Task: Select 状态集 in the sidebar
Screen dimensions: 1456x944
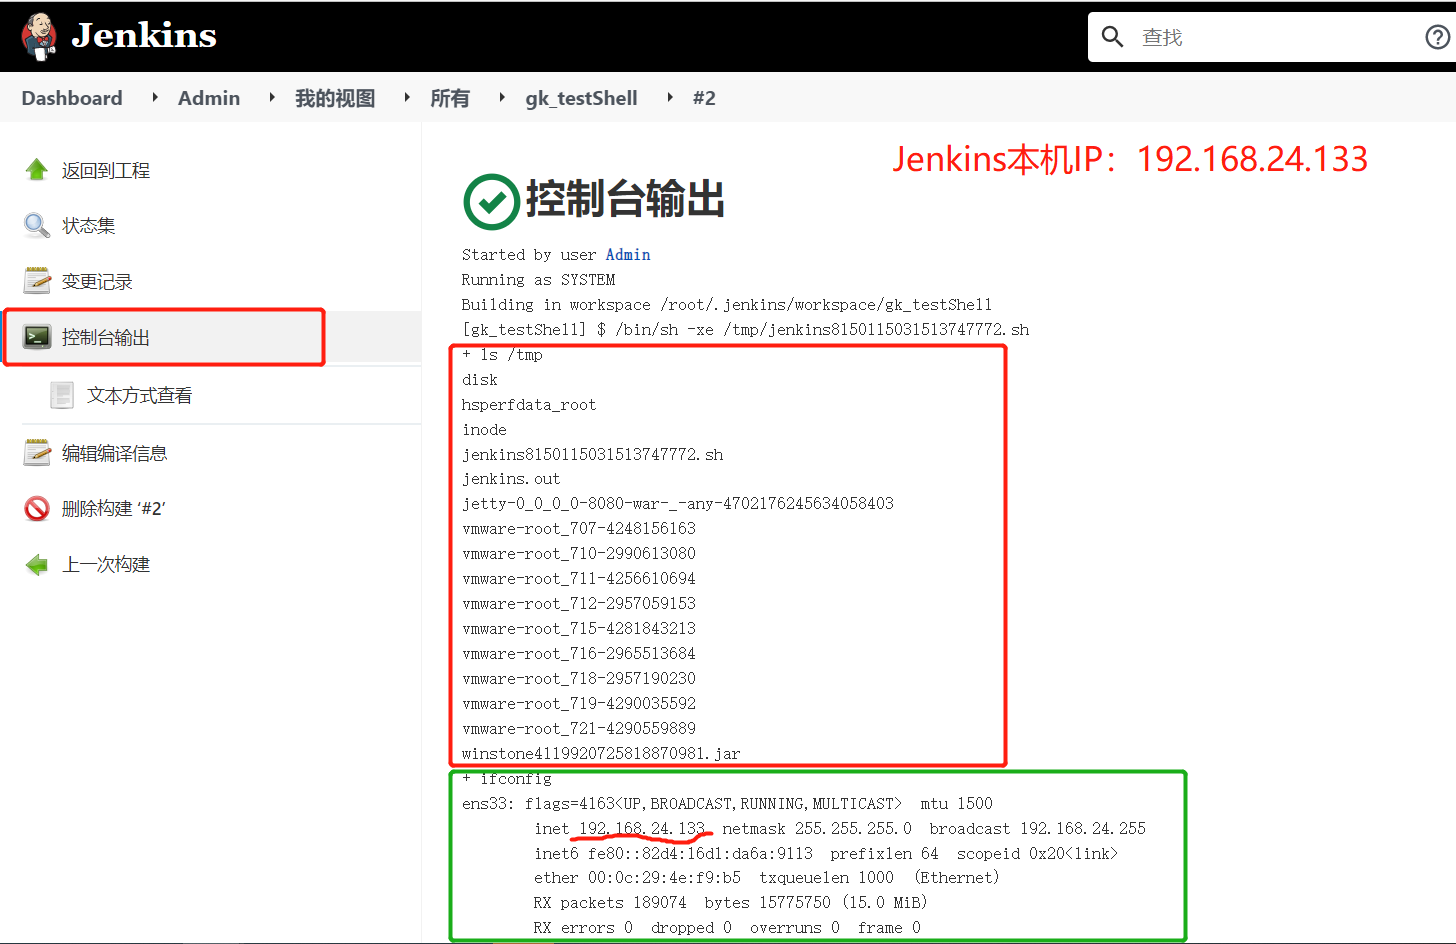Action: coord(89,226)
